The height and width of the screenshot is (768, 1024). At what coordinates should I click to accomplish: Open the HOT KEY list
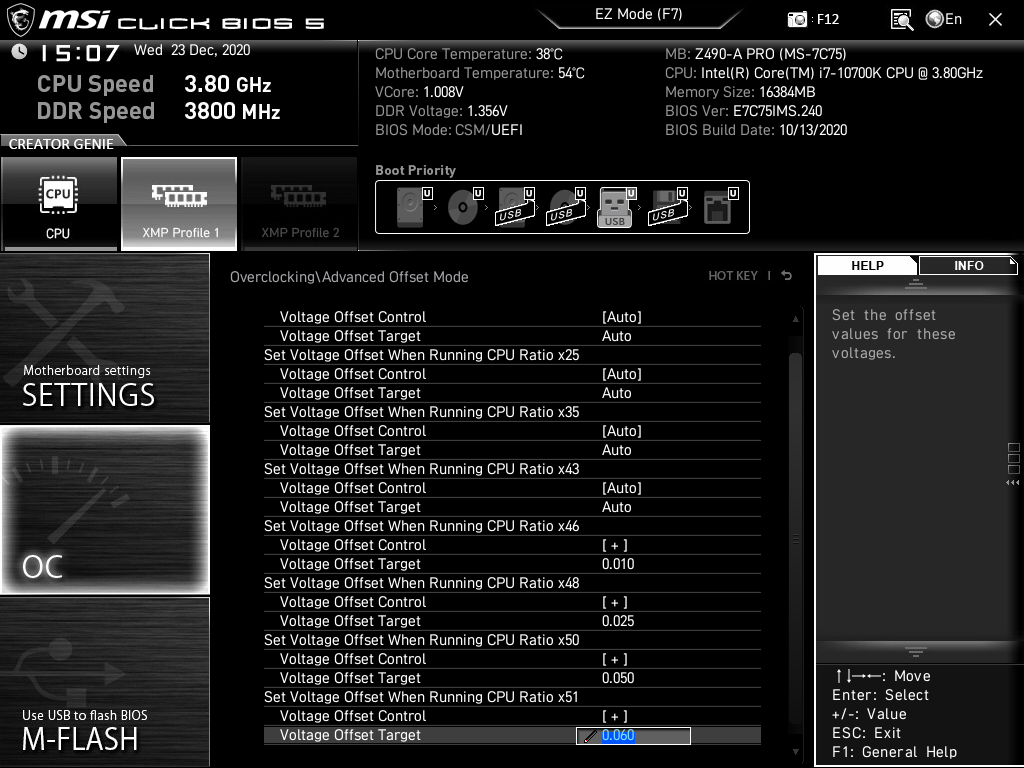tap(733, 276)
